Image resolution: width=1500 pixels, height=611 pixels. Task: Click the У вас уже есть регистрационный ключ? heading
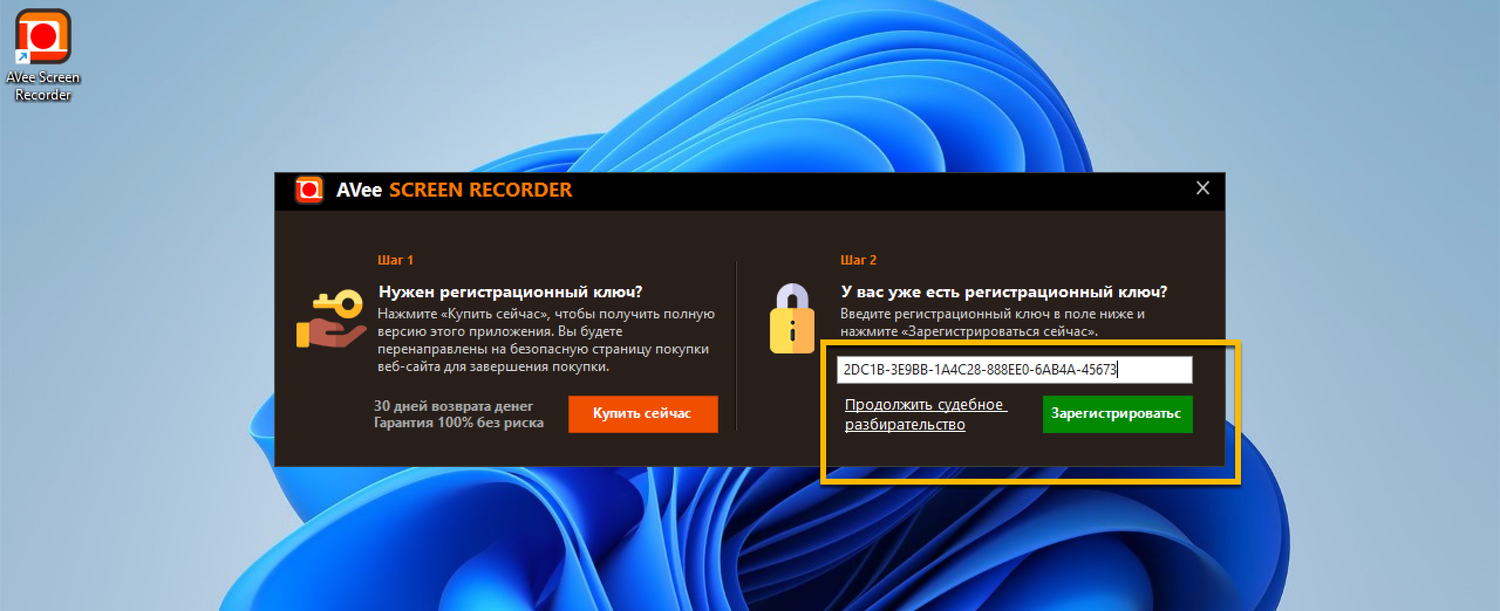1004,292
